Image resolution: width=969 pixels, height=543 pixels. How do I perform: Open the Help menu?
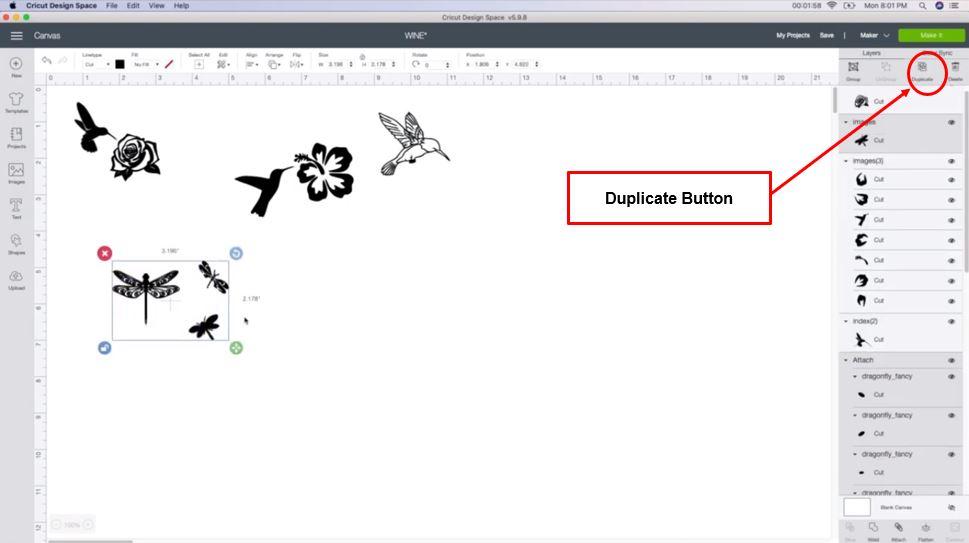click(181, 6)
